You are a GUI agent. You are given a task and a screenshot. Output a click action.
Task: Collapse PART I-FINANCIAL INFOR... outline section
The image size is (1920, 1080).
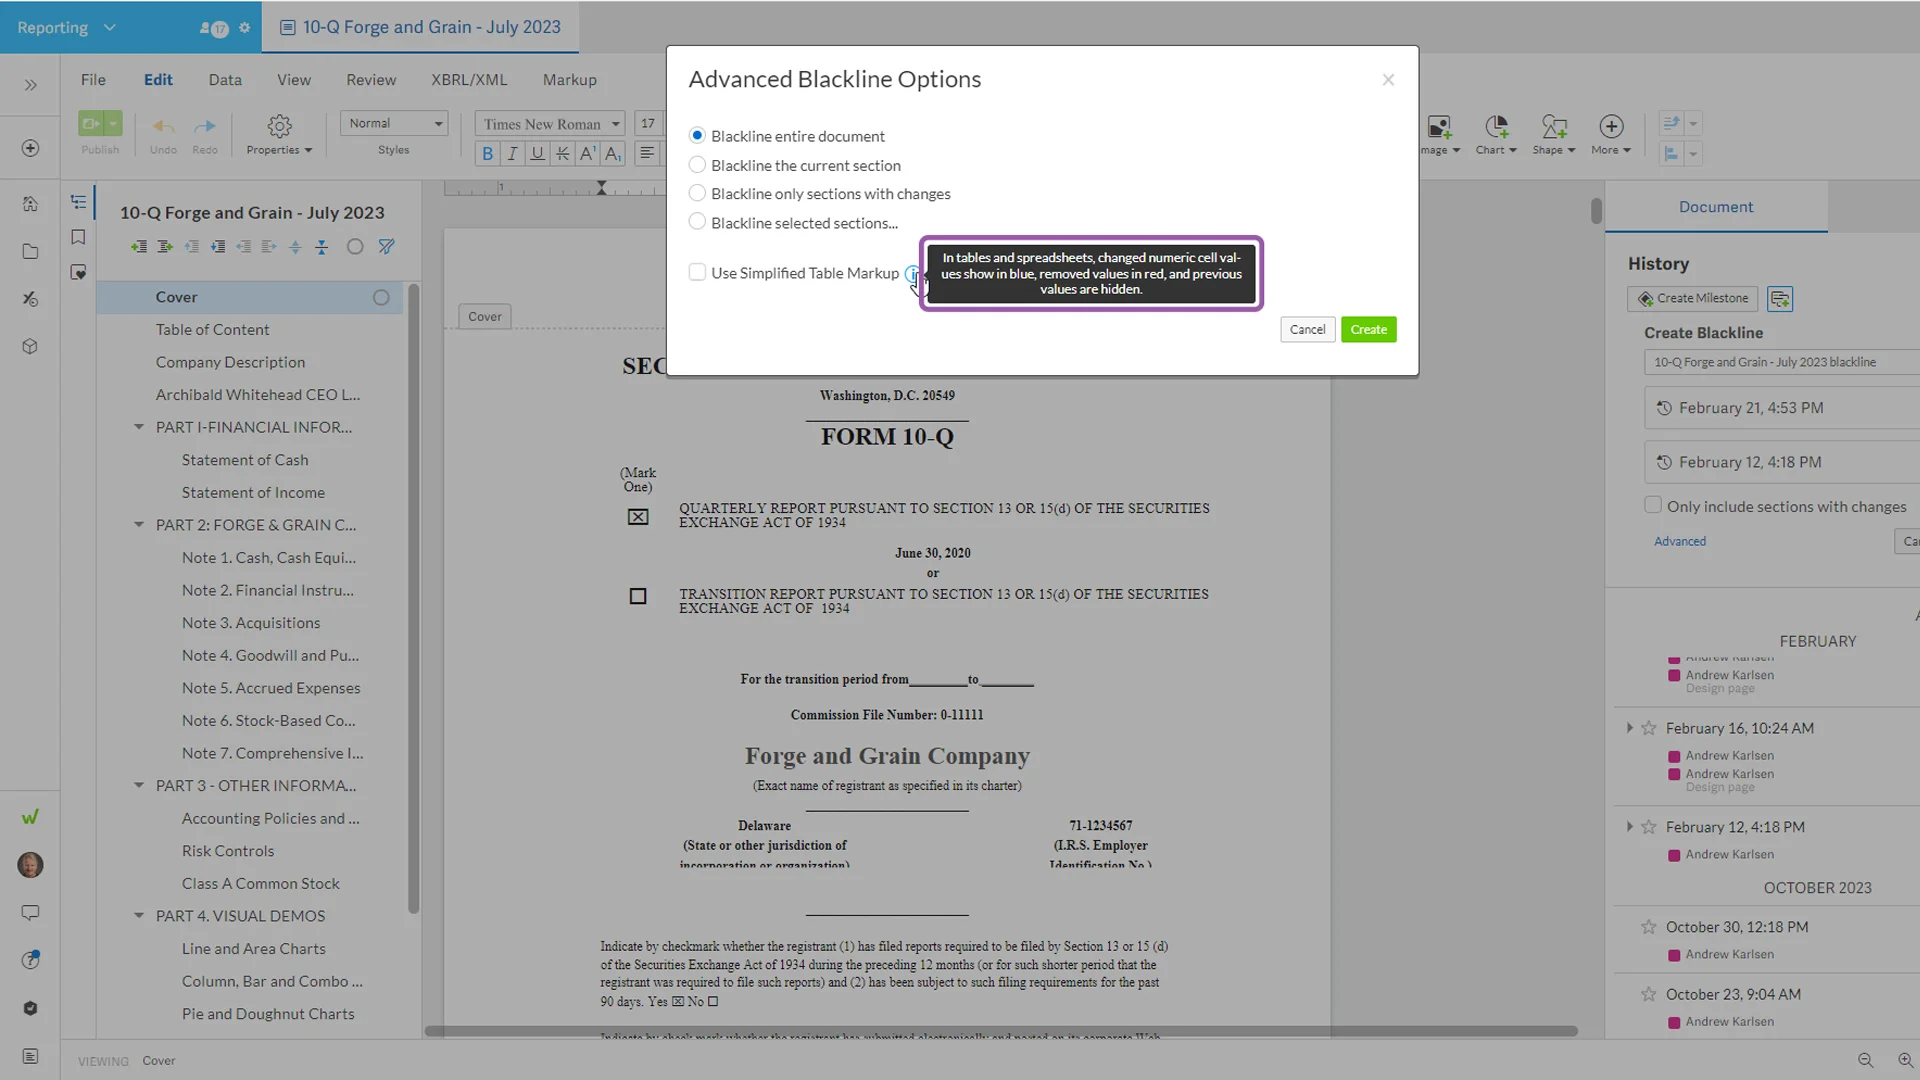(x=139, y=427)
